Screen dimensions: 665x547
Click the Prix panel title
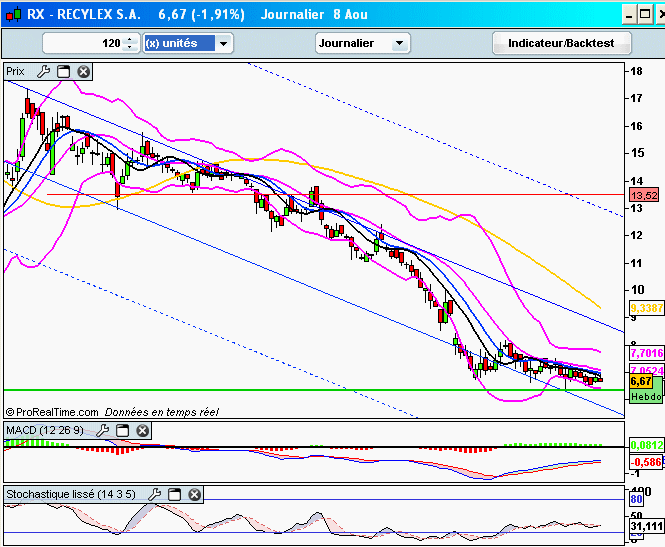(15, 72)
